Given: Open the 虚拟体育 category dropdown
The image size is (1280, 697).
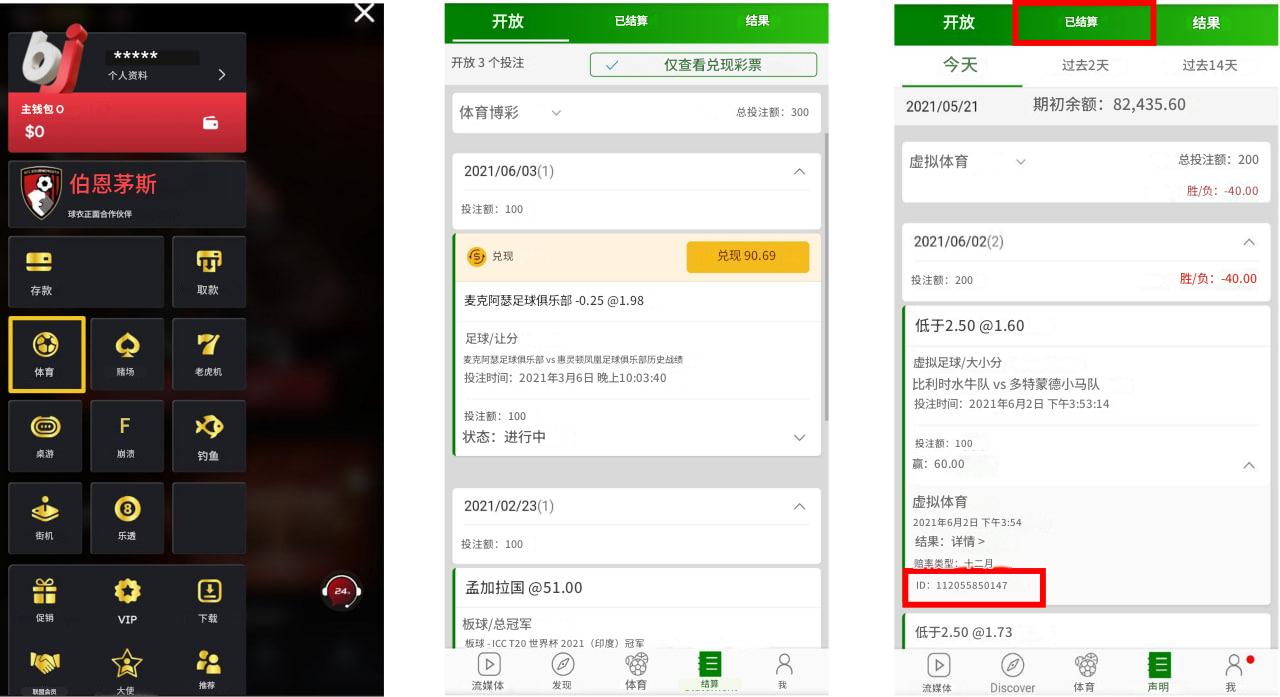Looking at the screenshot, I should point(967,161).
